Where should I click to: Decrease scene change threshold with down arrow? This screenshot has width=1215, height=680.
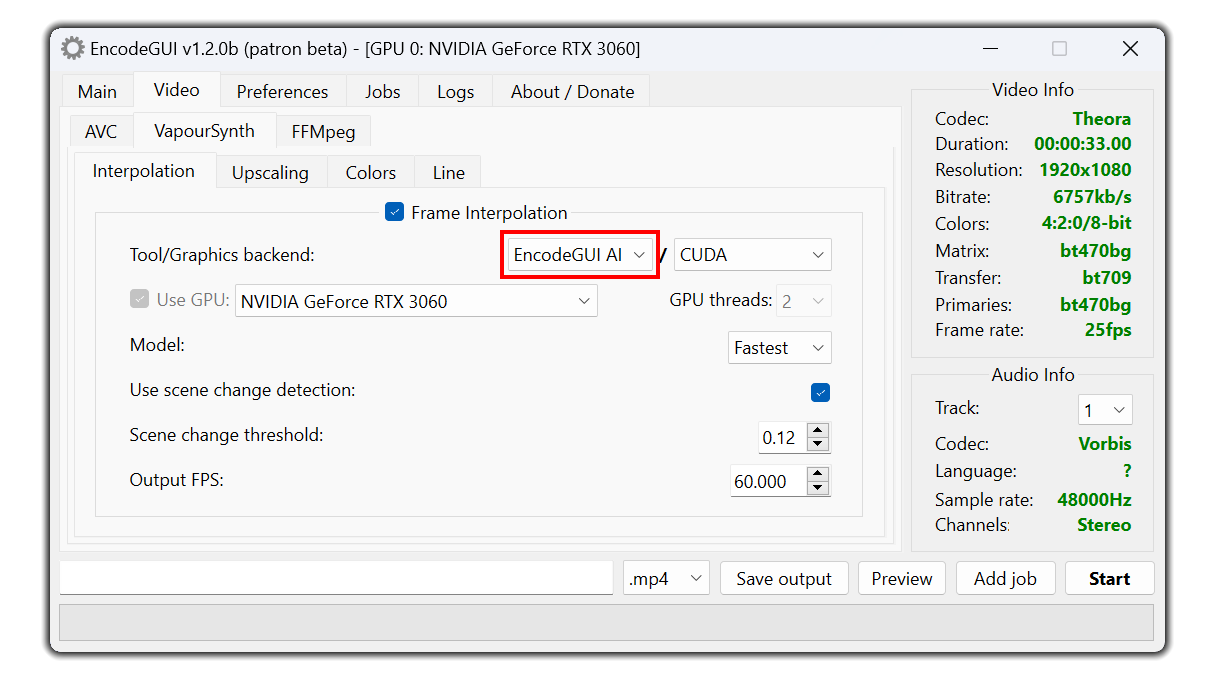coord(818,444)
